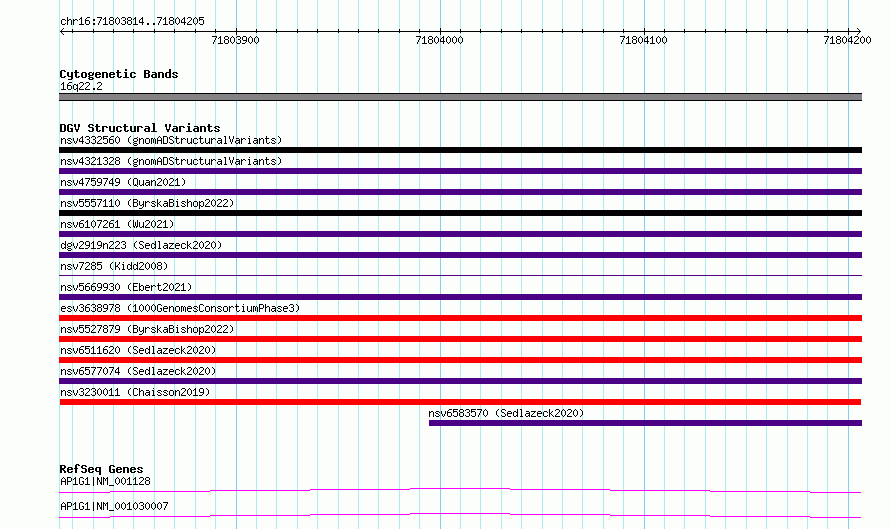This screenshot has height=529, width=890.
Task: Click the purple bar for dgv2919n223
Action: pos(460,255)
